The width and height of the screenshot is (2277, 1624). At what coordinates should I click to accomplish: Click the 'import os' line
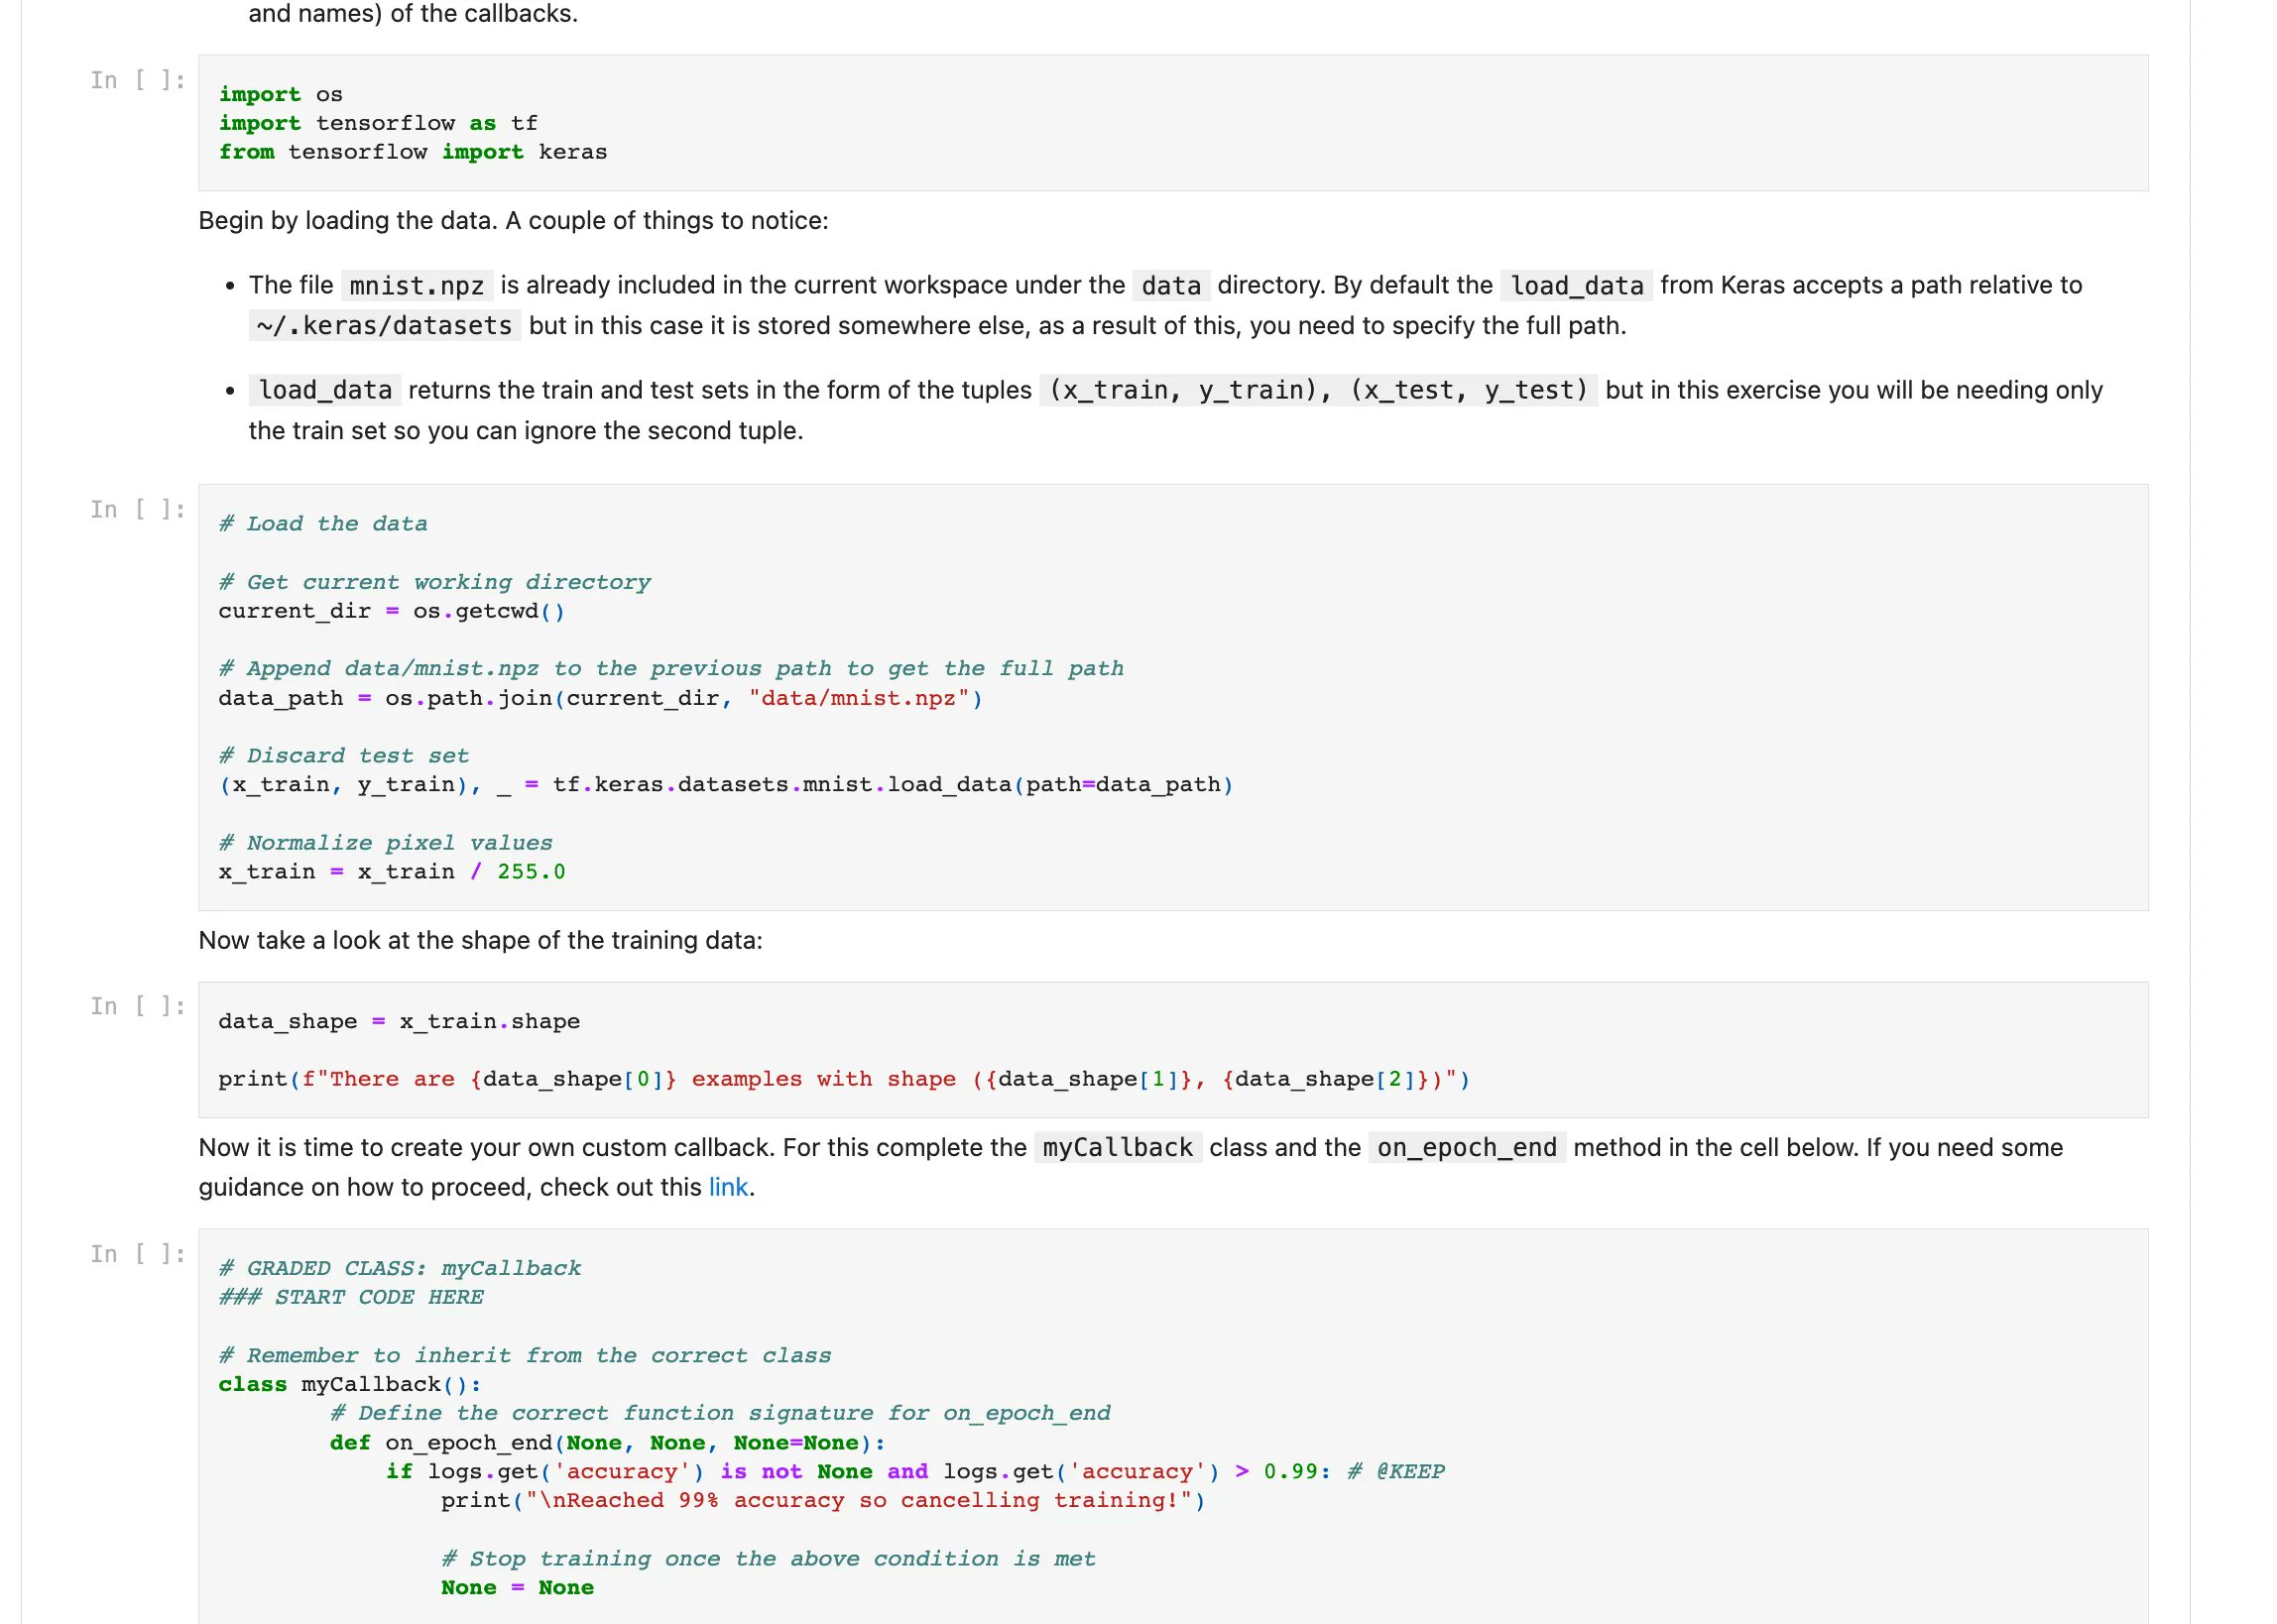(281, 94)
